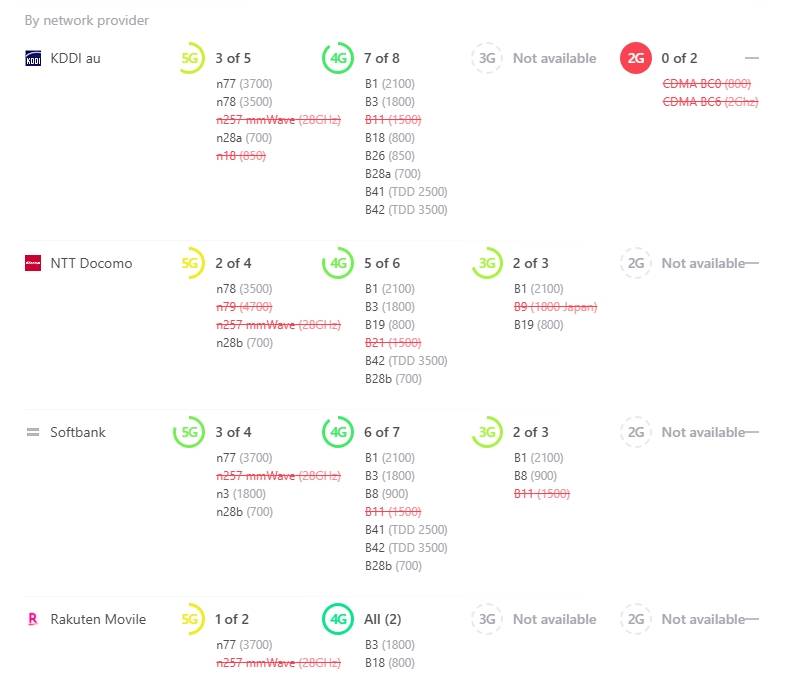Click the red 2G badge for KDDI au

636,58
